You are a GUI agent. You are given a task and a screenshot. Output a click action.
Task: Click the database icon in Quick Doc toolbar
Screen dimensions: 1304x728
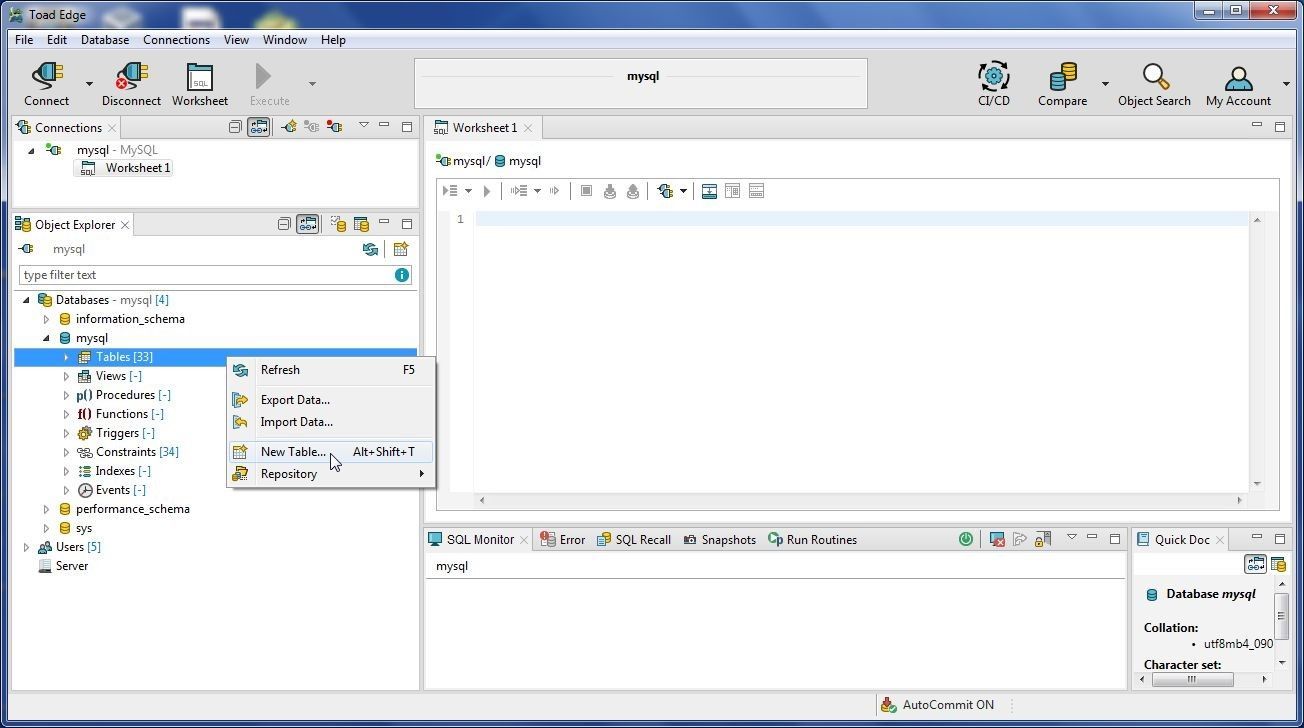point(1278,564)
